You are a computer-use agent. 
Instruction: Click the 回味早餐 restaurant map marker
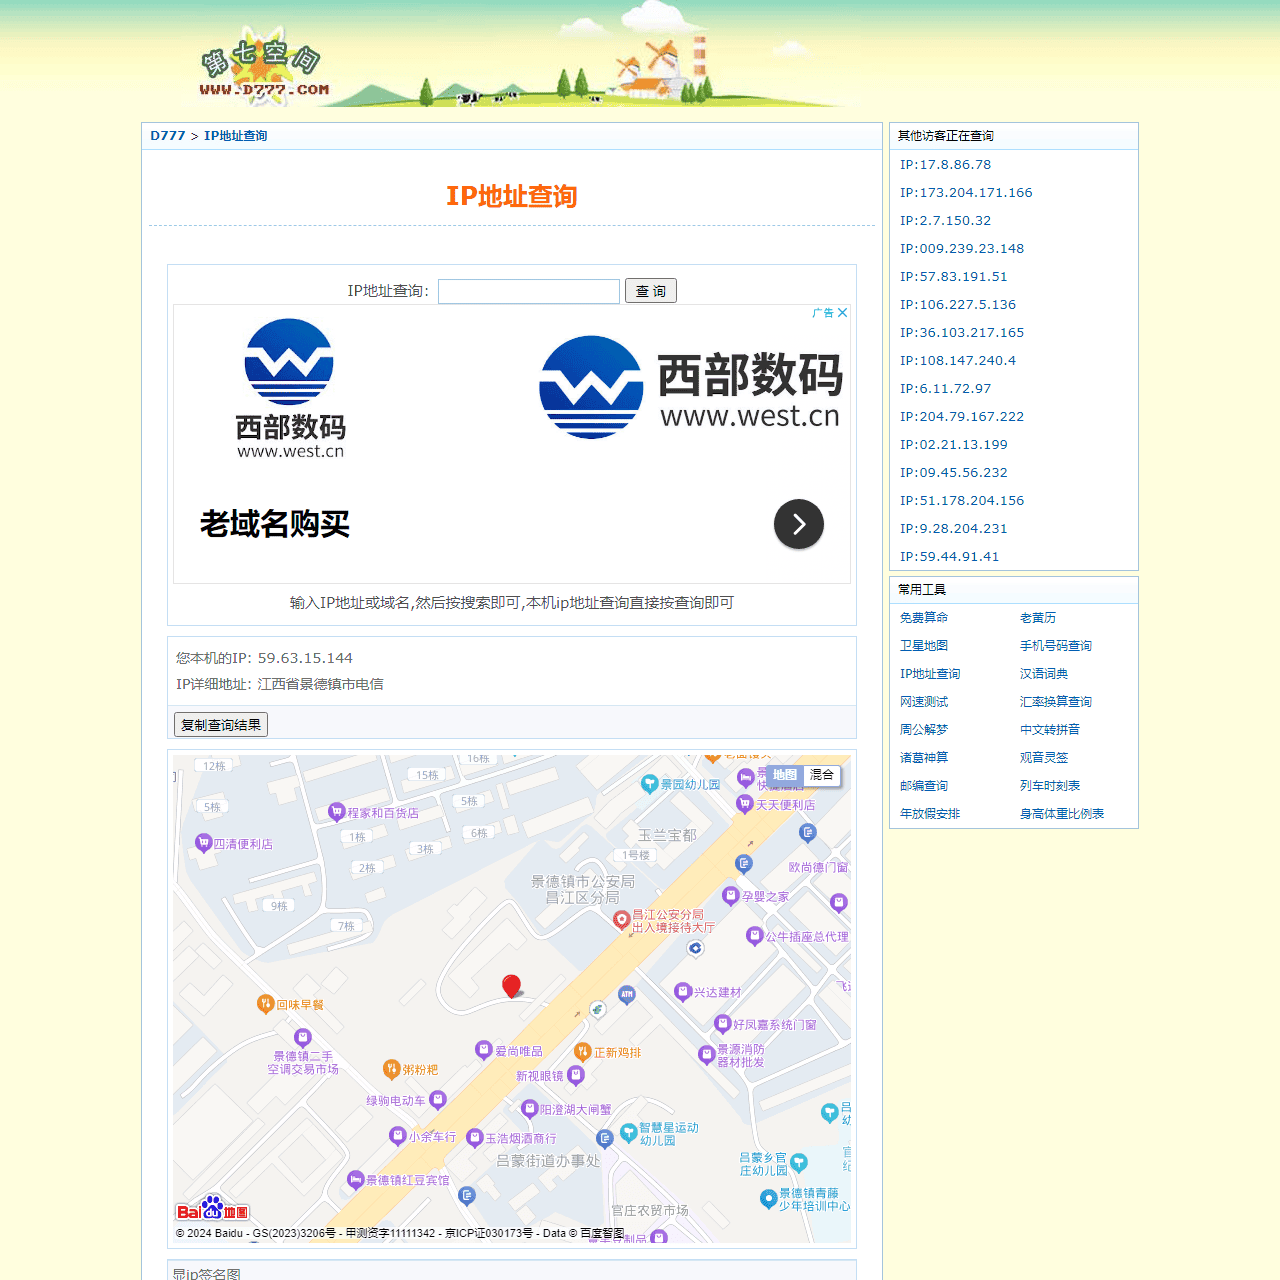tap(265, 1003)
